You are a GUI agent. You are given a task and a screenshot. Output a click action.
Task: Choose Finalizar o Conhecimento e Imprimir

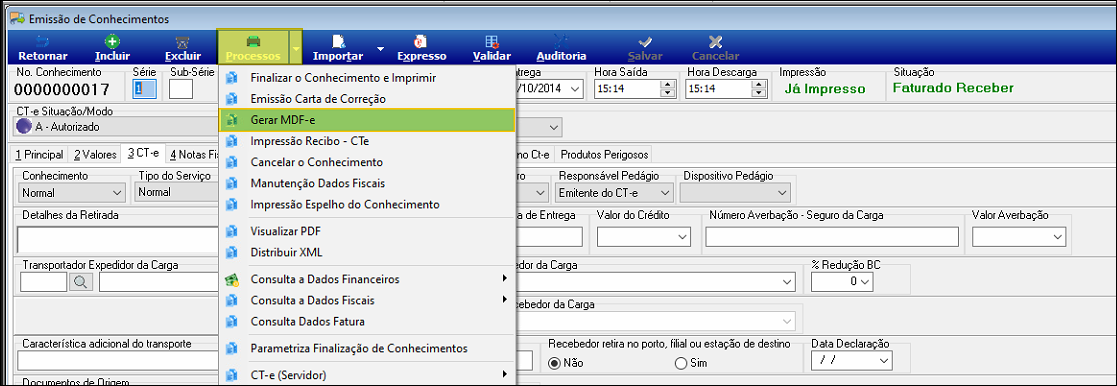click(x=367, y=78)
